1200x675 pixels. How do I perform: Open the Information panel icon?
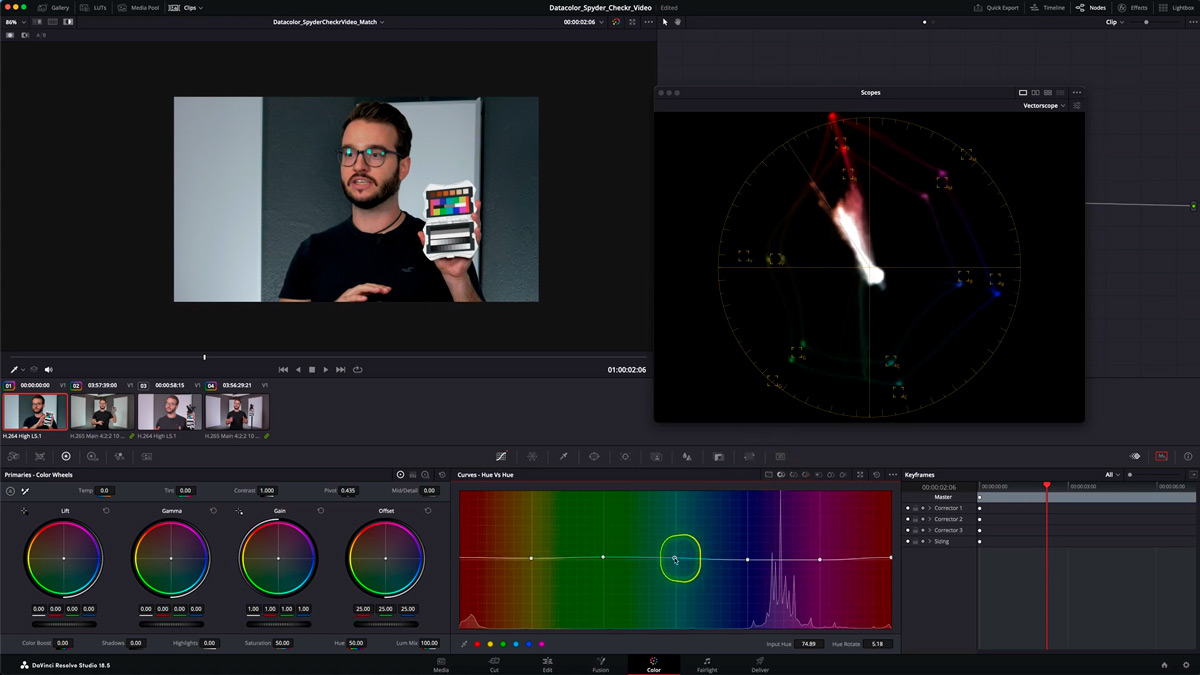1188,456
